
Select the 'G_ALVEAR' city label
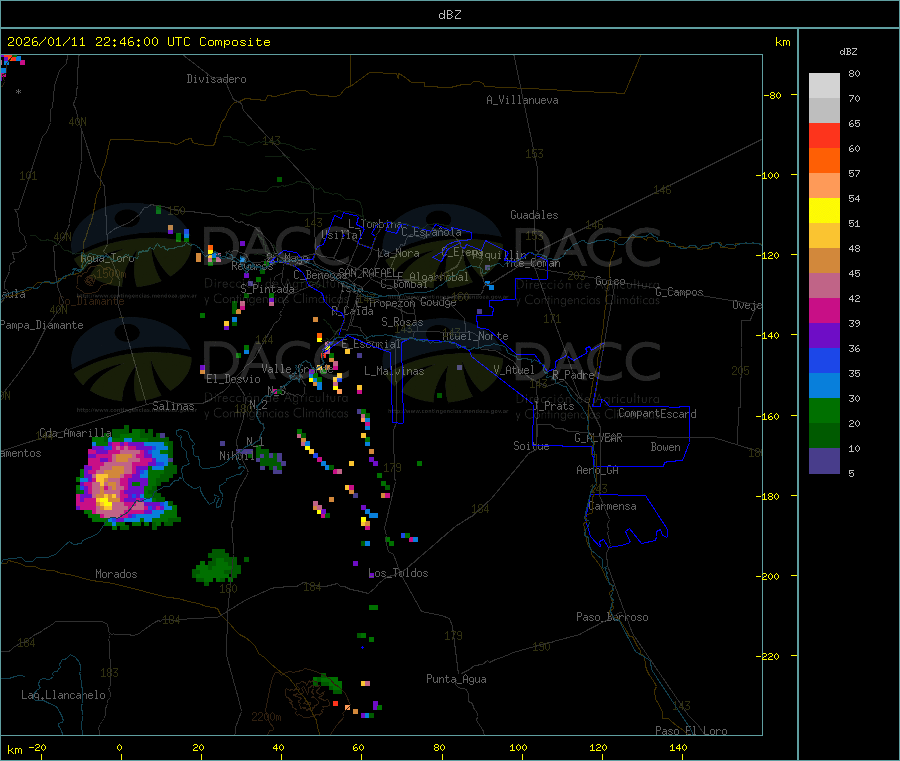(x=598, y=438)
